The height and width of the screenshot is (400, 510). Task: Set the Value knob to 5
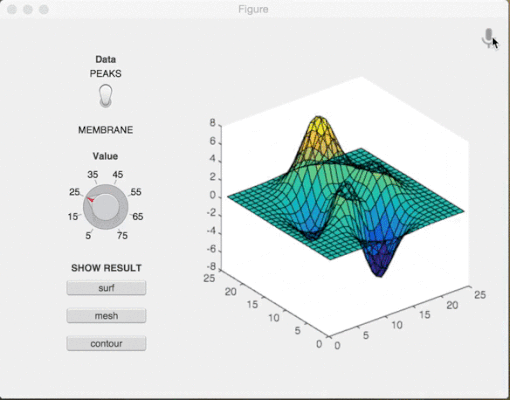tap(88, 236)
